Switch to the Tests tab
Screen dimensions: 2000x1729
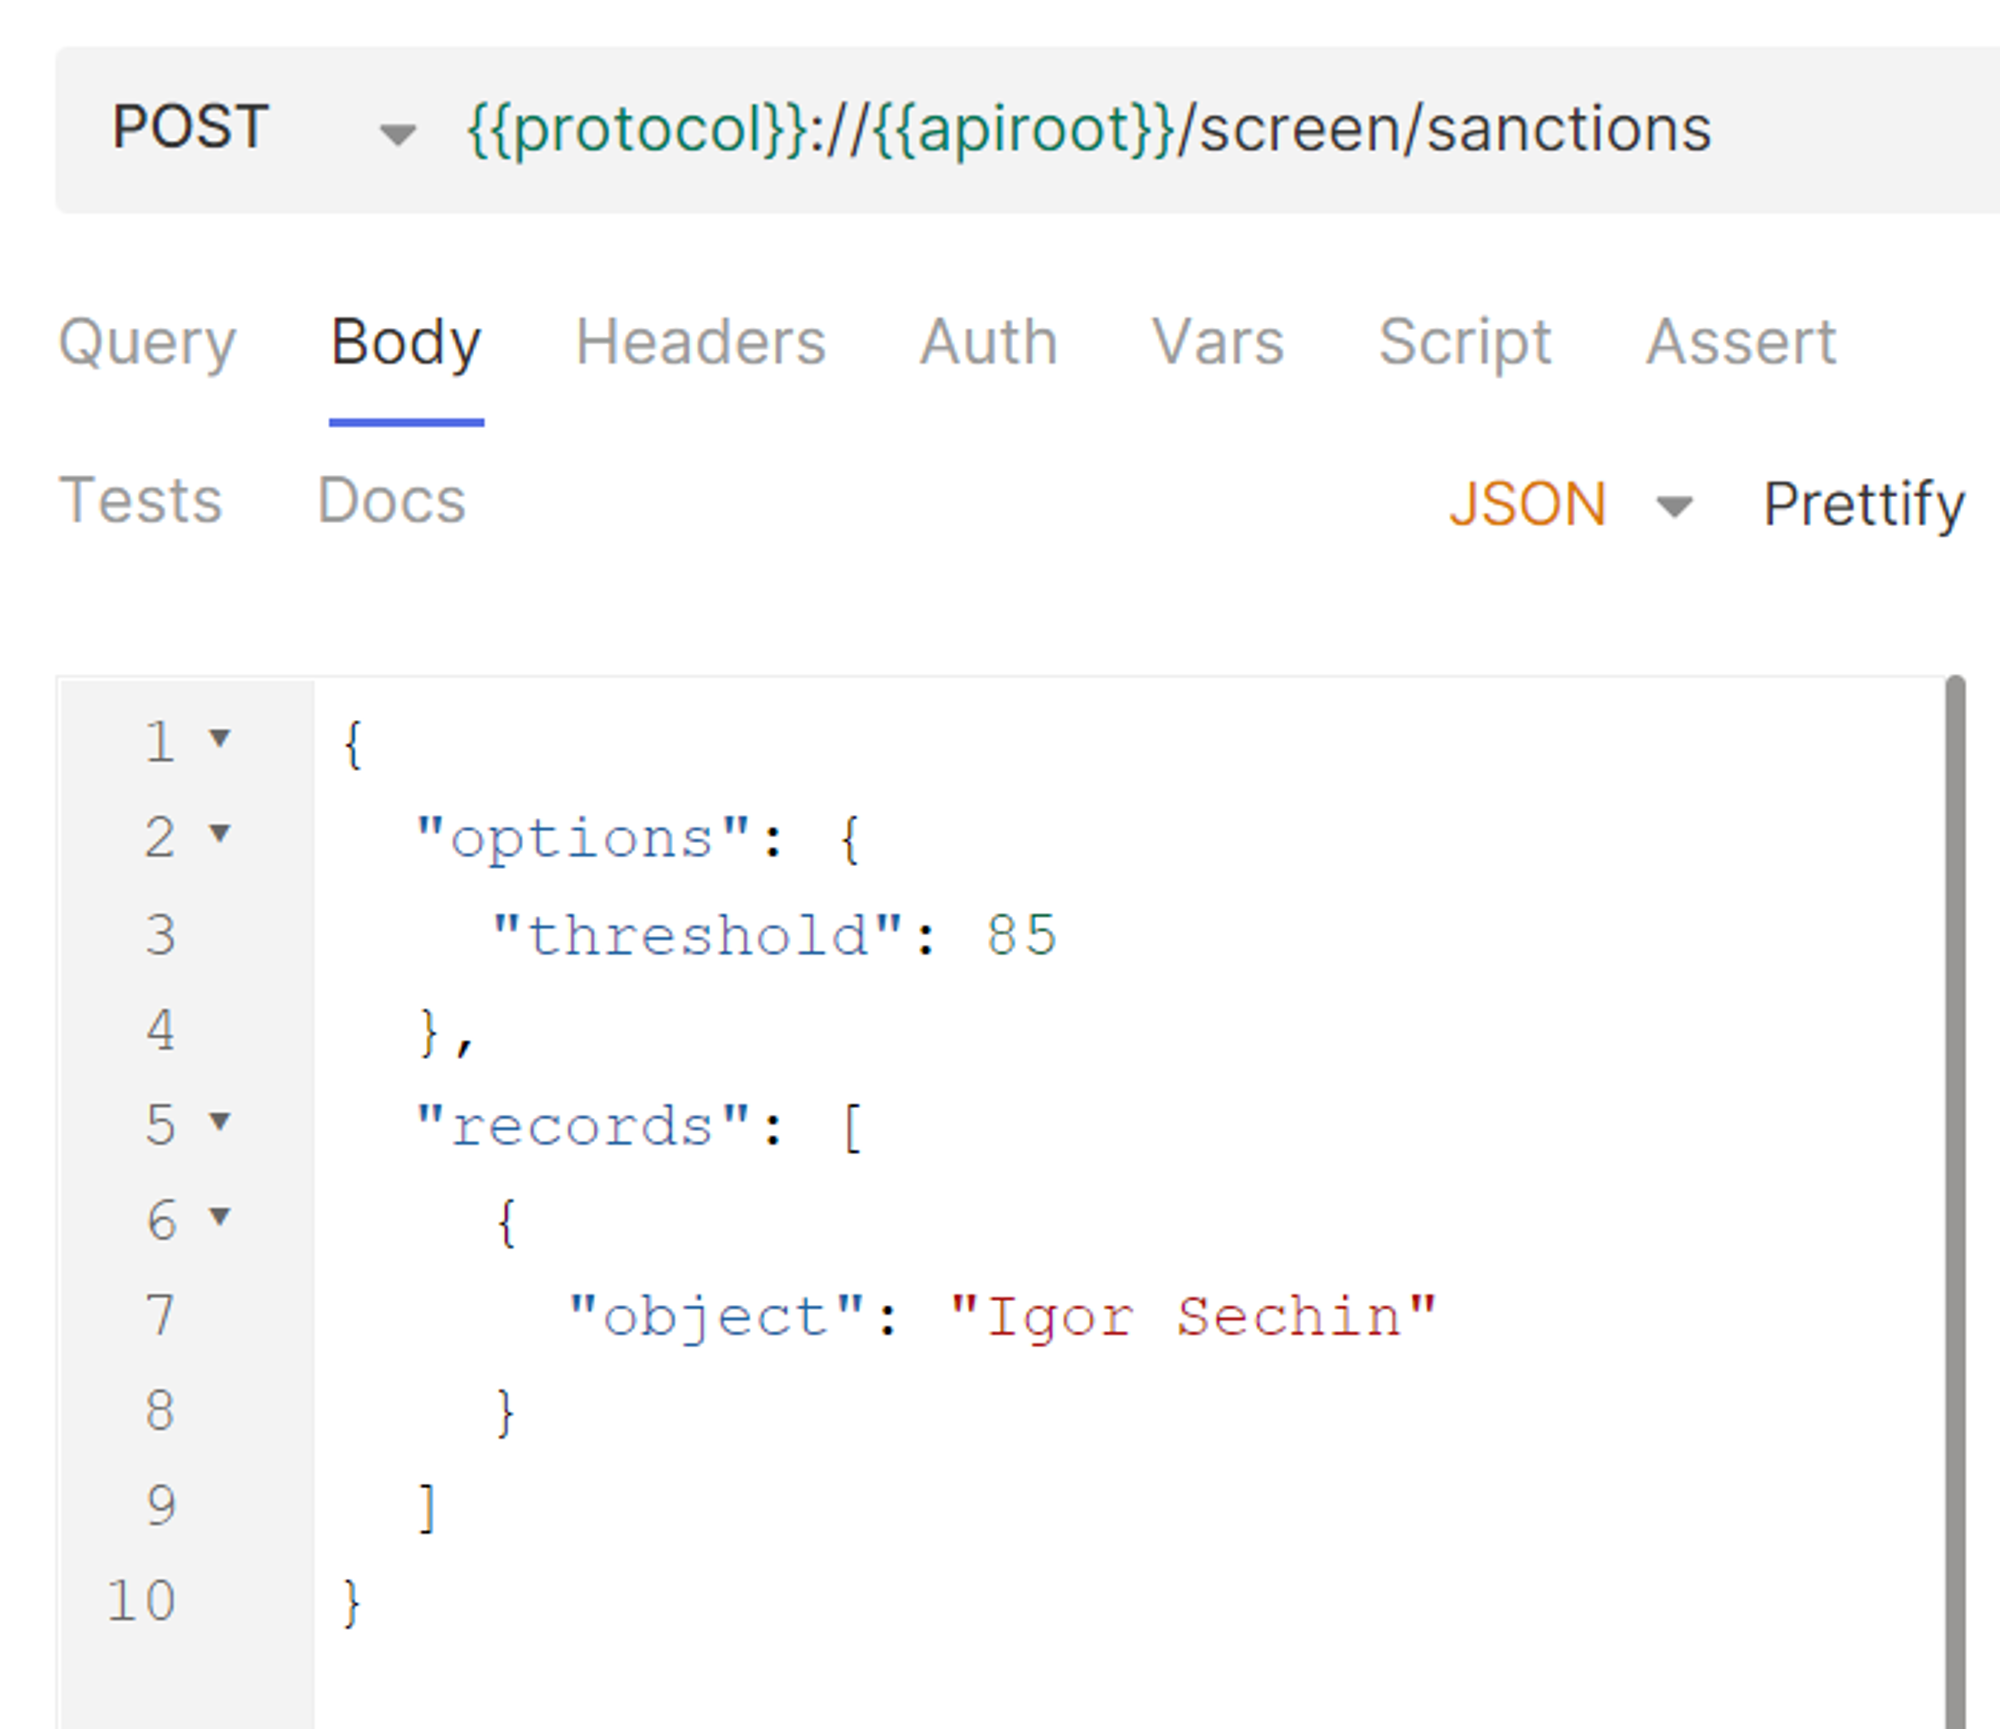[140, 500]
